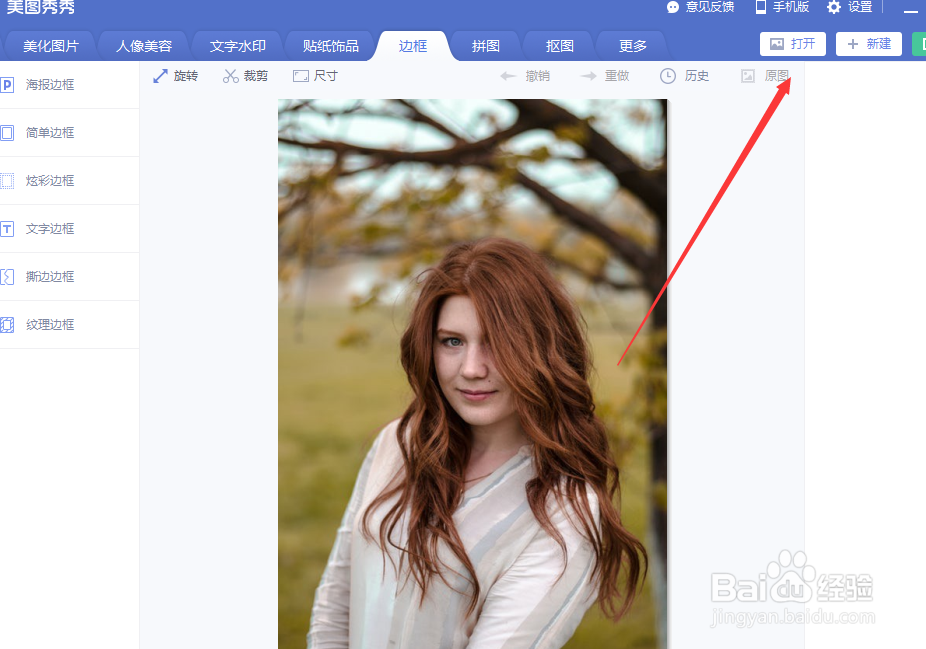Click the 打开 open image button

coord(793,44)
